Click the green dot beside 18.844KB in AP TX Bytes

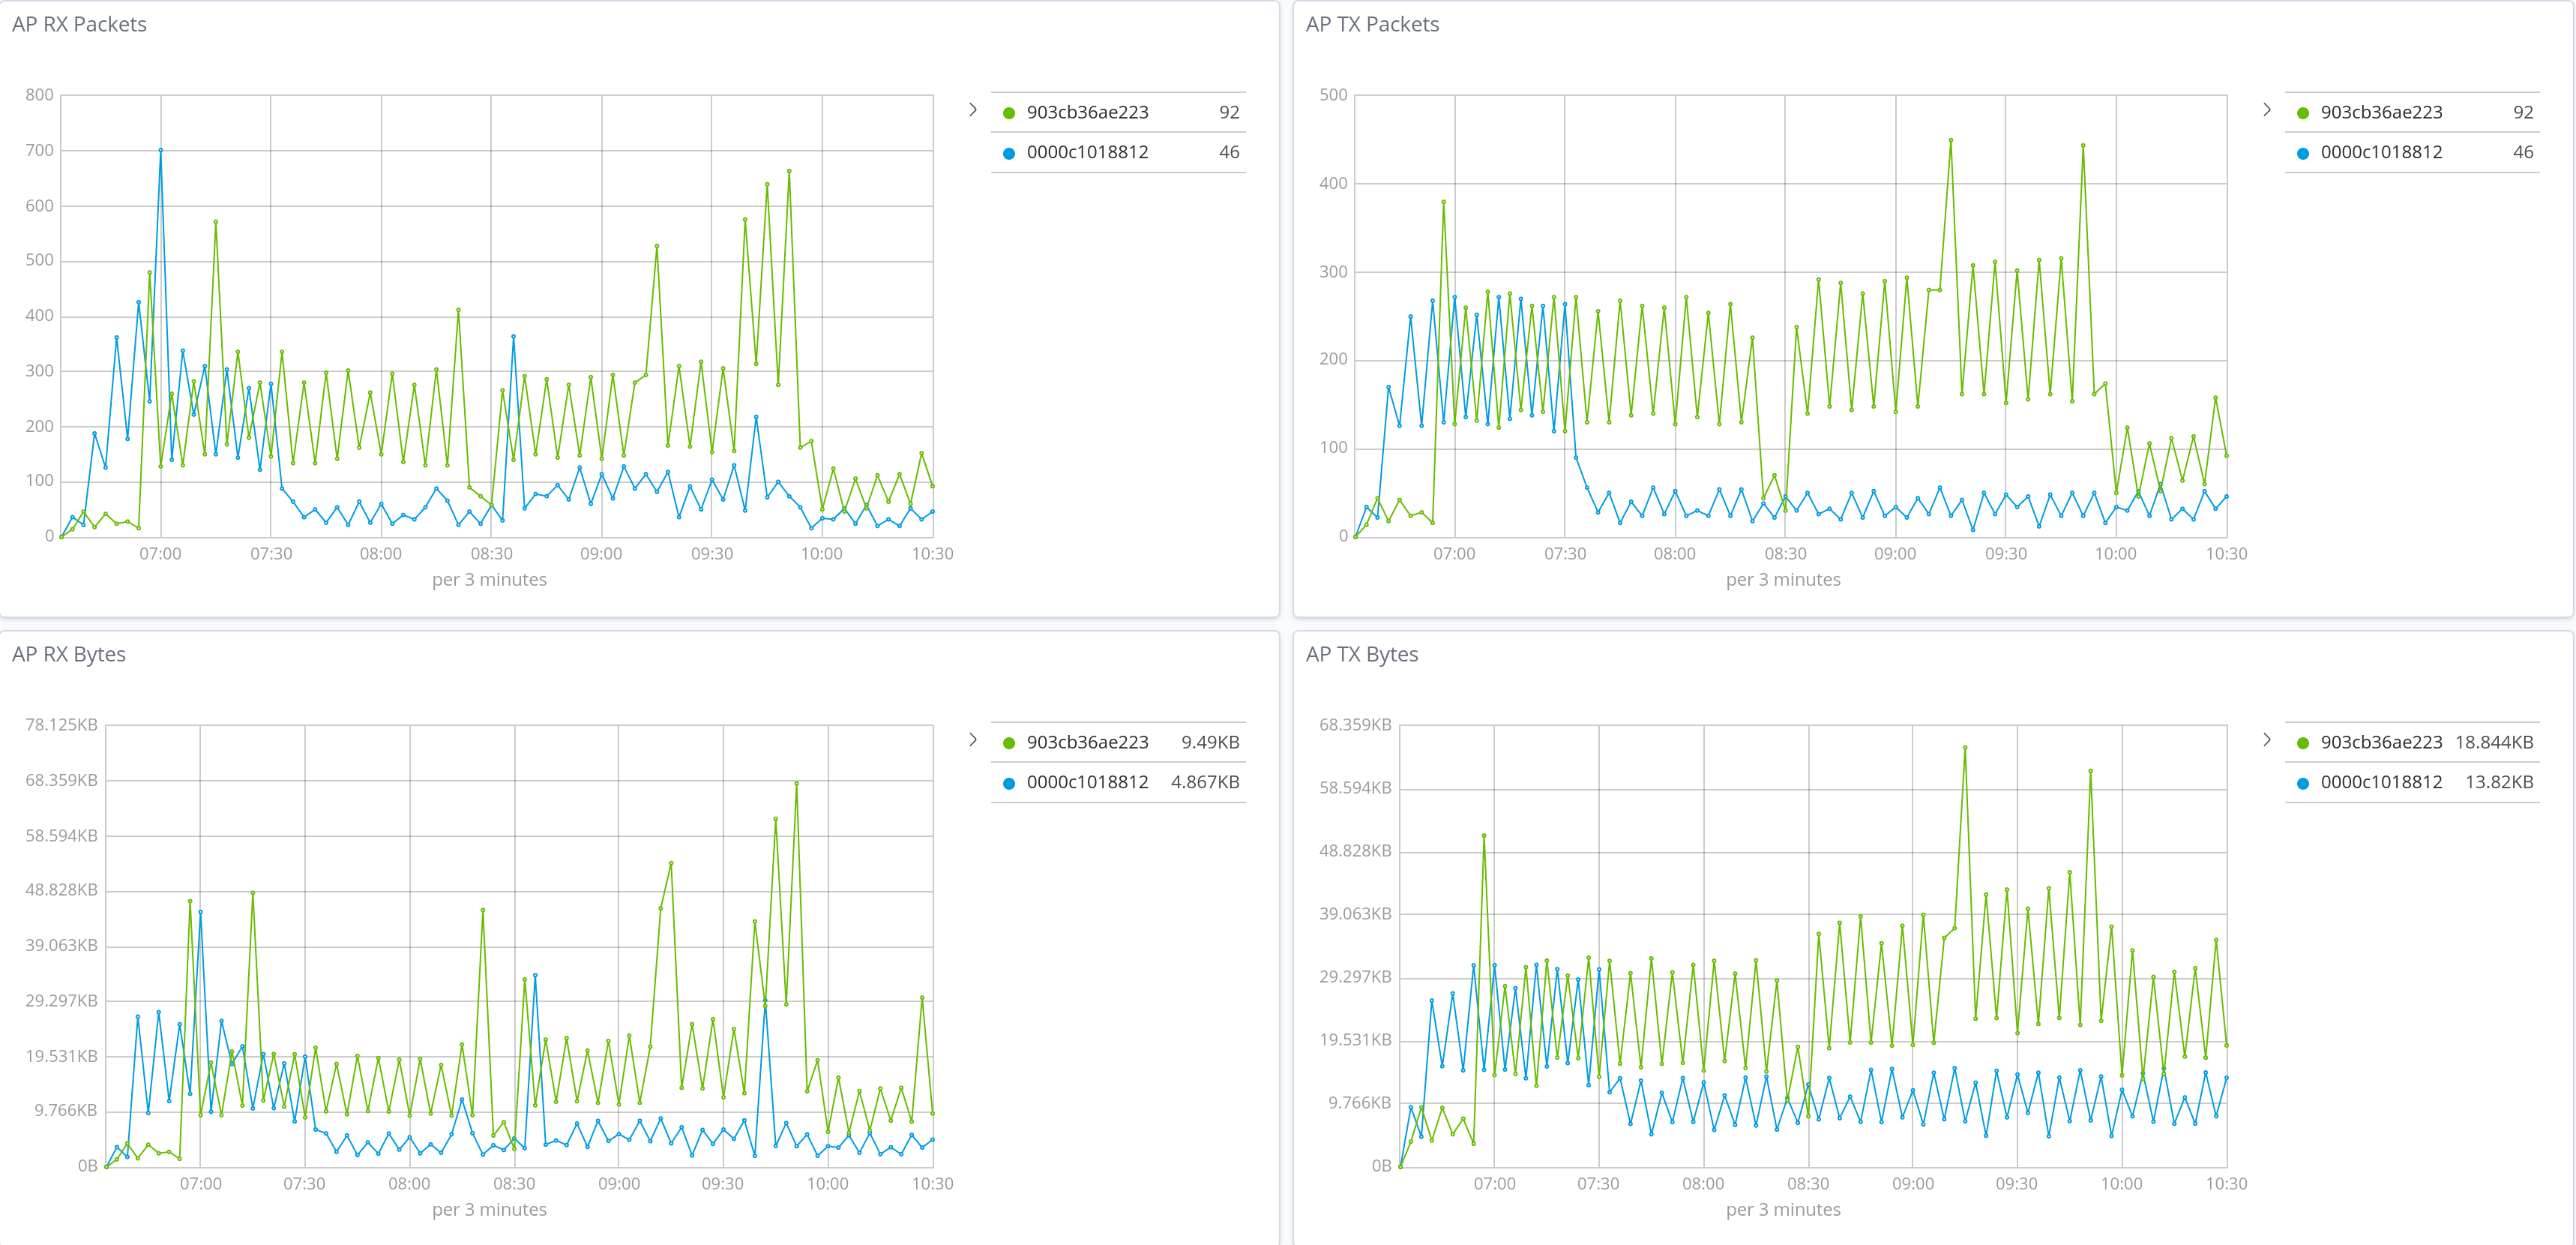[x=2302, y=742]
